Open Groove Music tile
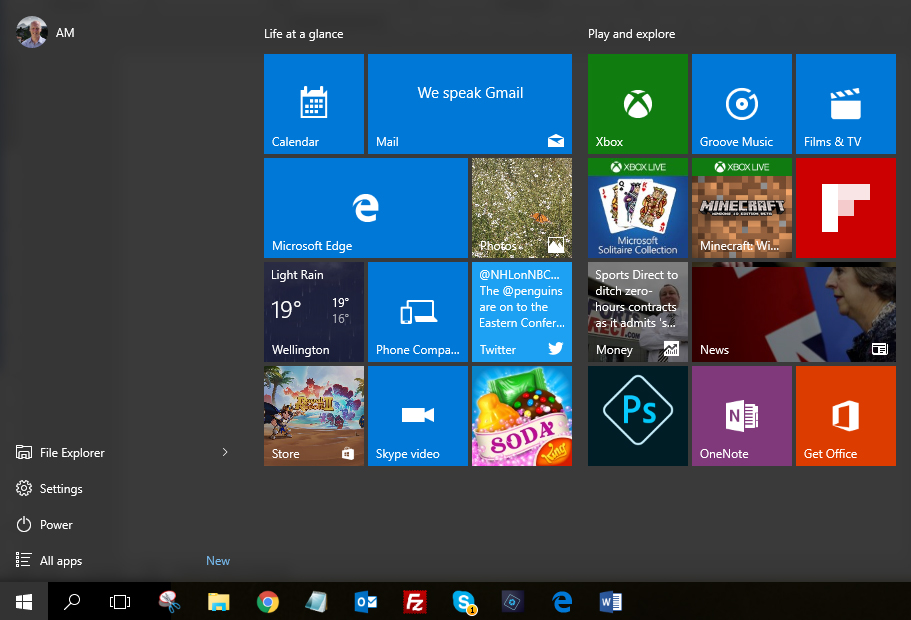Screen dimensions: 911x620 (742, 104)
